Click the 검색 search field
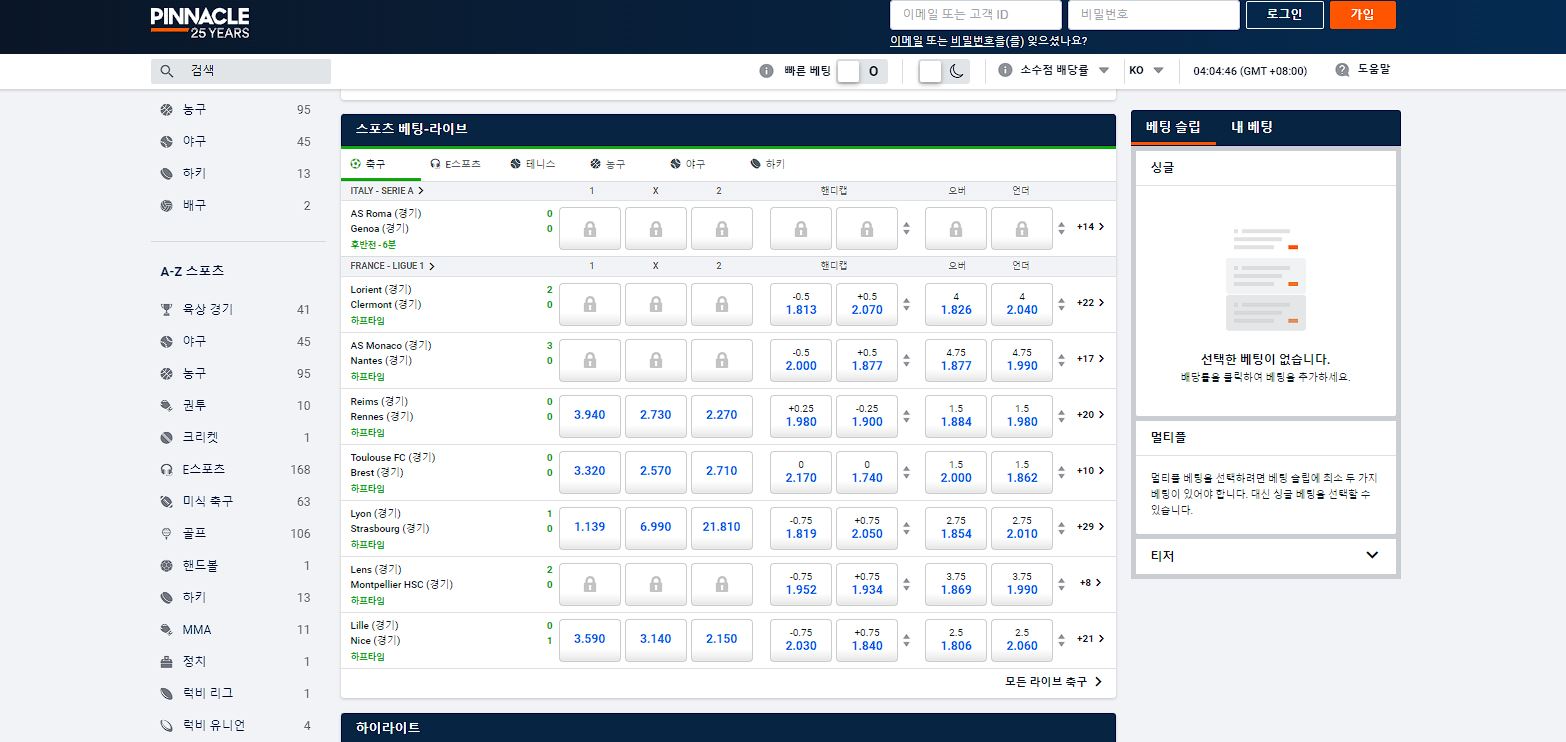This screenshot has width=1566, height=742. pyautogui.click(x=241, y=71)
